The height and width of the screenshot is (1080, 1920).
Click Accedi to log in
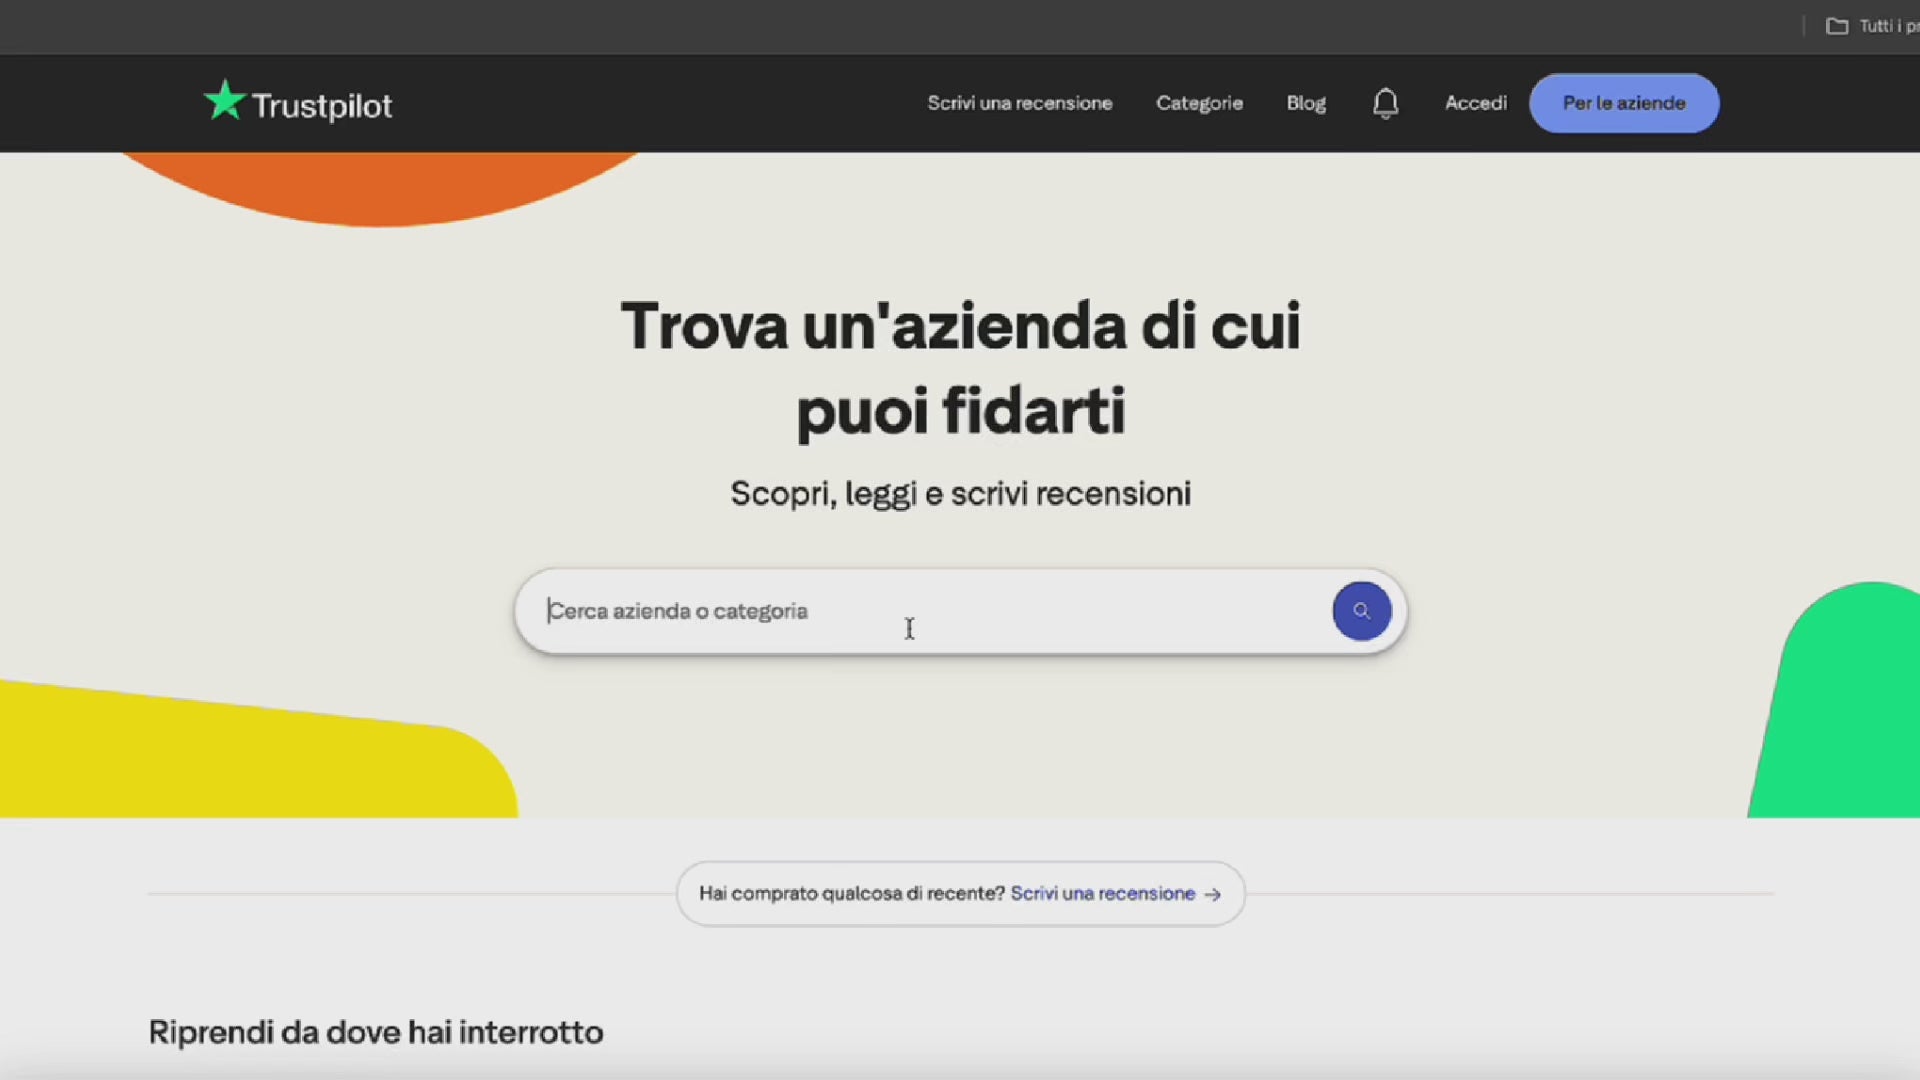(x=1475, y=103)
